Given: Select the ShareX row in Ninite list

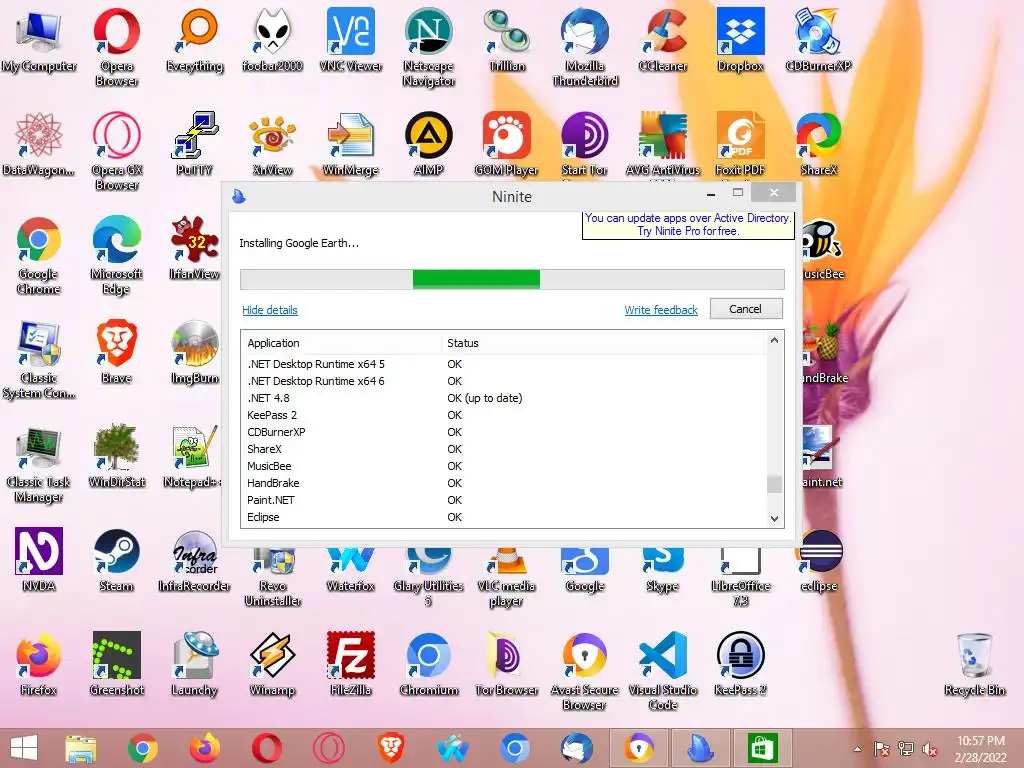Looking at the screenshot, I should tap(504, 449).
